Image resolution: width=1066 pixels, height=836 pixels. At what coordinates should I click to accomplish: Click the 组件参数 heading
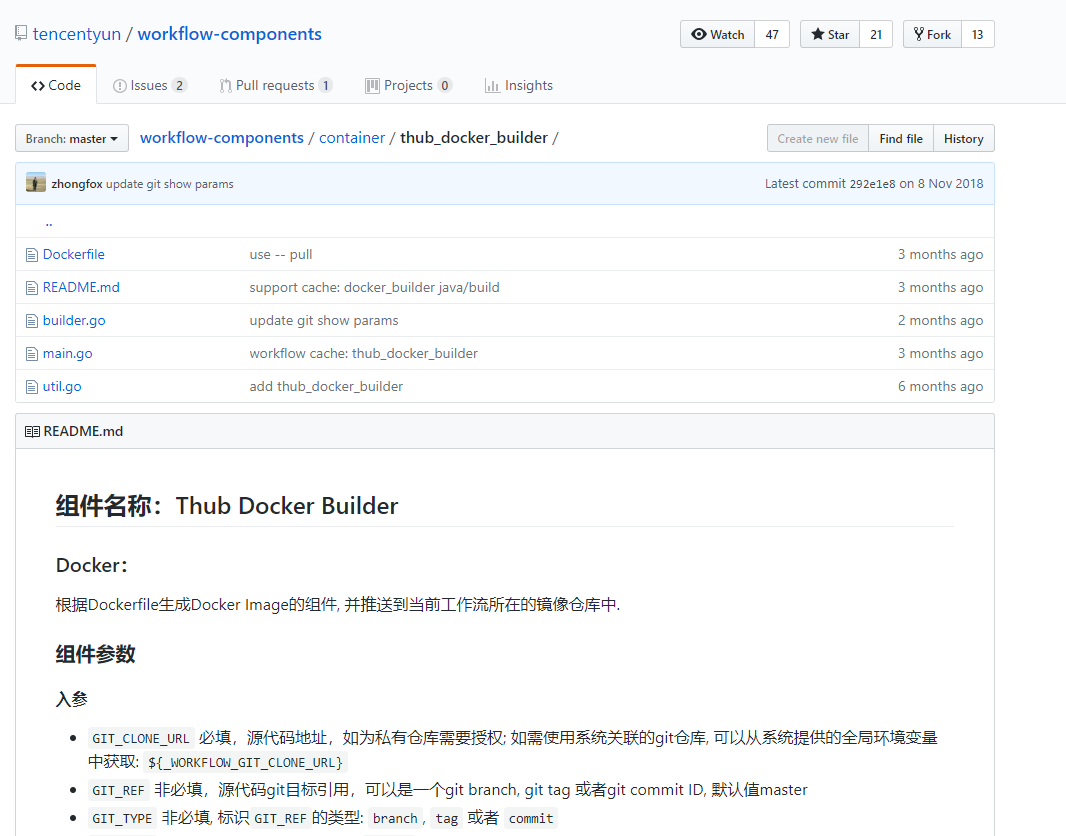(x=95, y=654)
